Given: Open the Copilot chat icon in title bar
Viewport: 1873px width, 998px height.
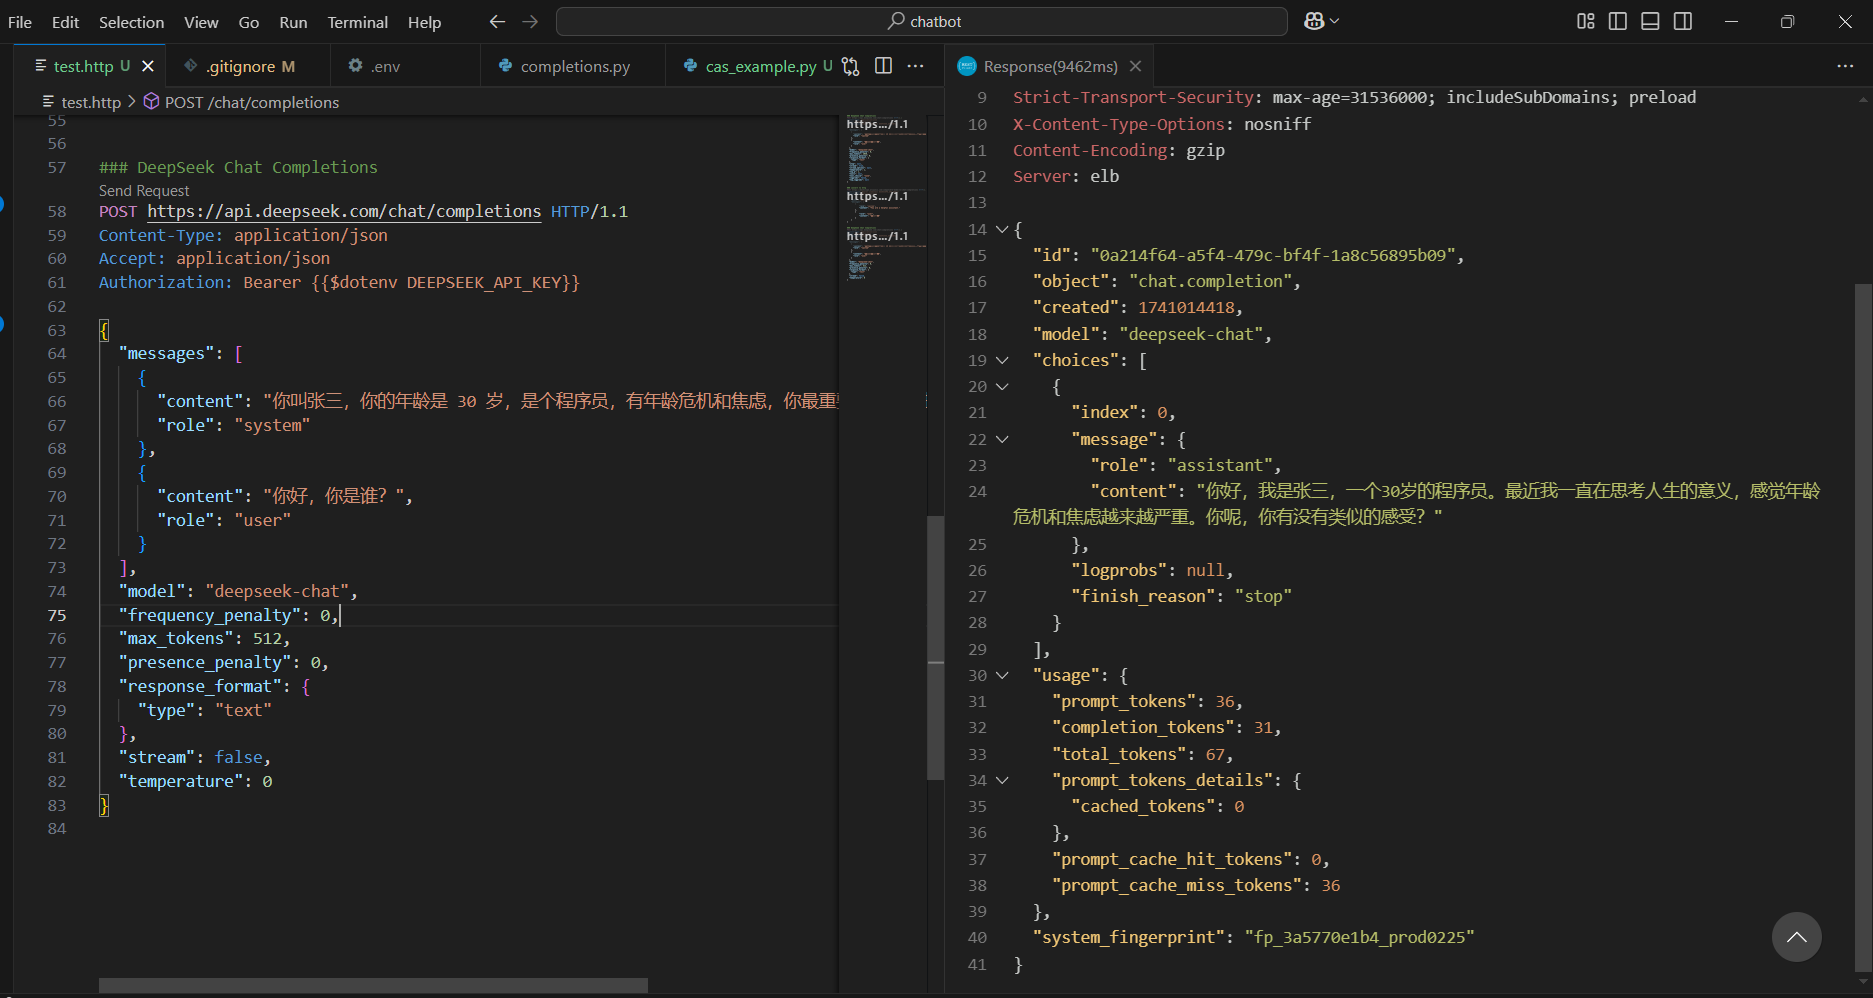Looking at the screenshot, I should pos(1314,21).
